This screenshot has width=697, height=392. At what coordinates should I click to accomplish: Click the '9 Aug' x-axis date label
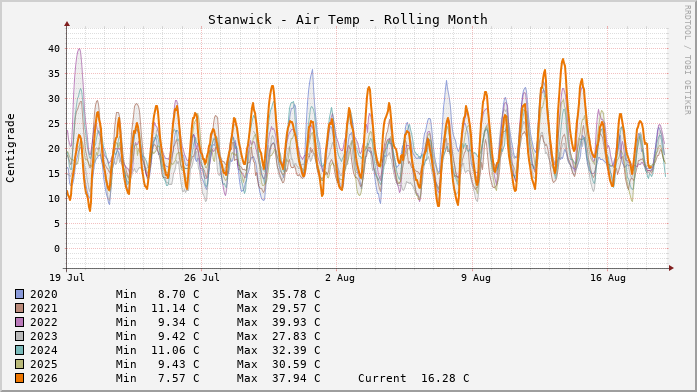coord(476,278)
